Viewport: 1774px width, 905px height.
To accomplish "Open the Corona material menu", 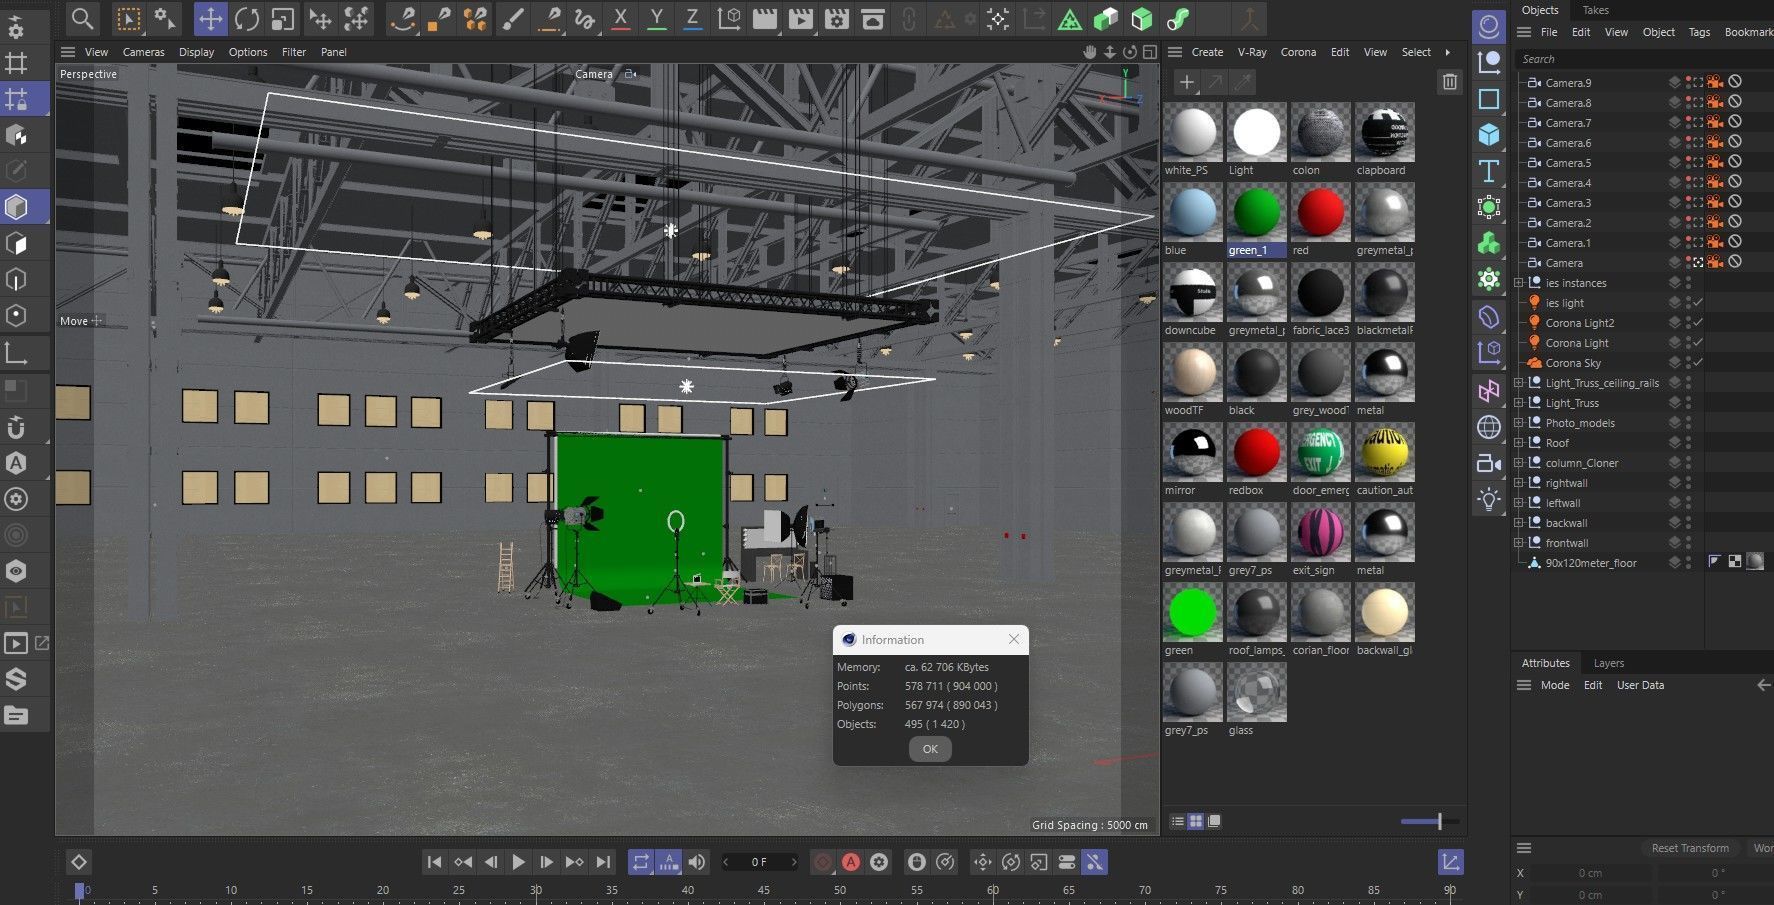I will [1298, 52].
